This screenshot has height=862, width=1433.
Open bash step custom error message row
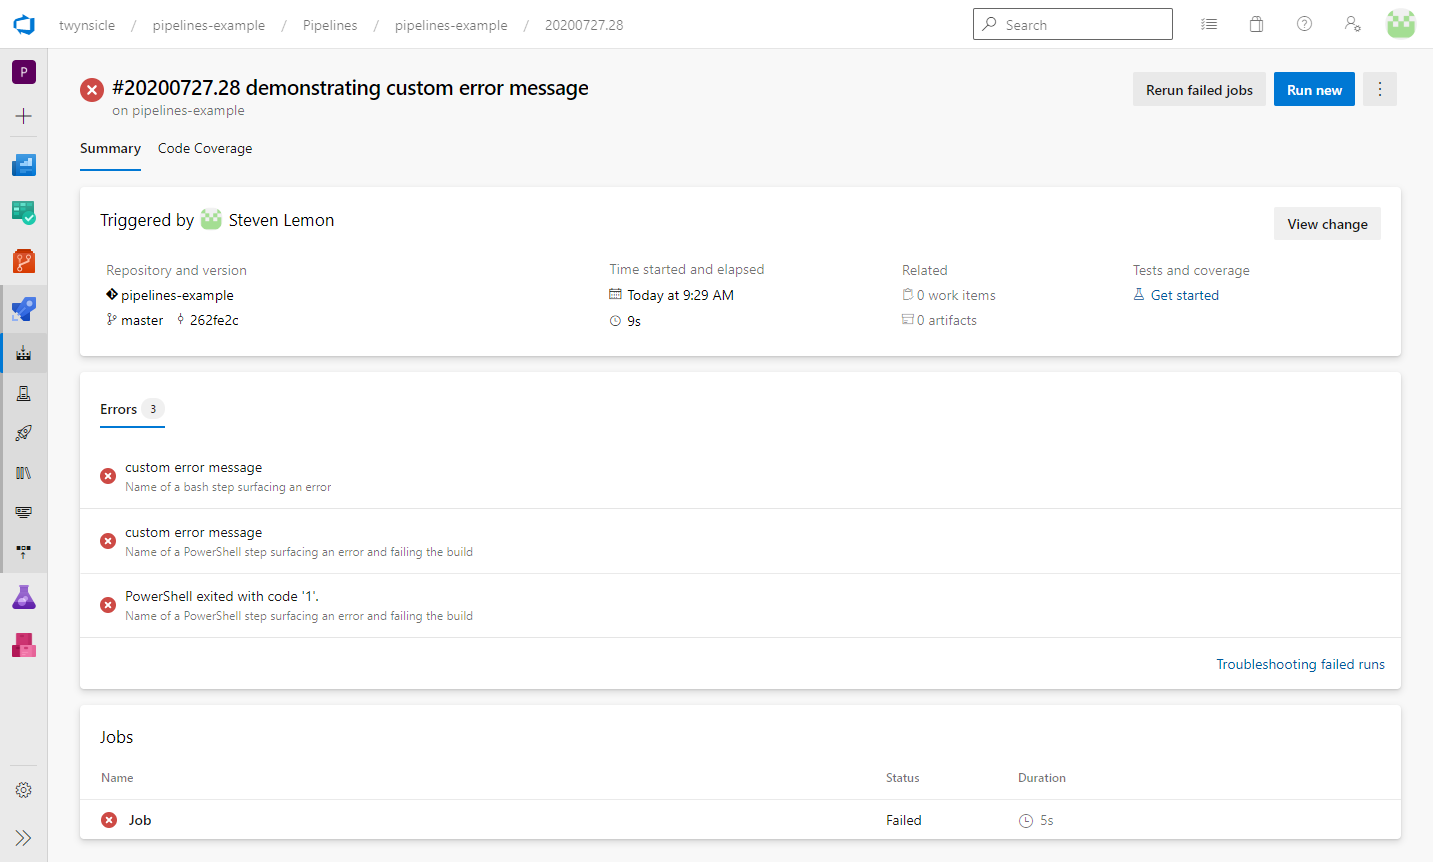click(x=740, y=476)
